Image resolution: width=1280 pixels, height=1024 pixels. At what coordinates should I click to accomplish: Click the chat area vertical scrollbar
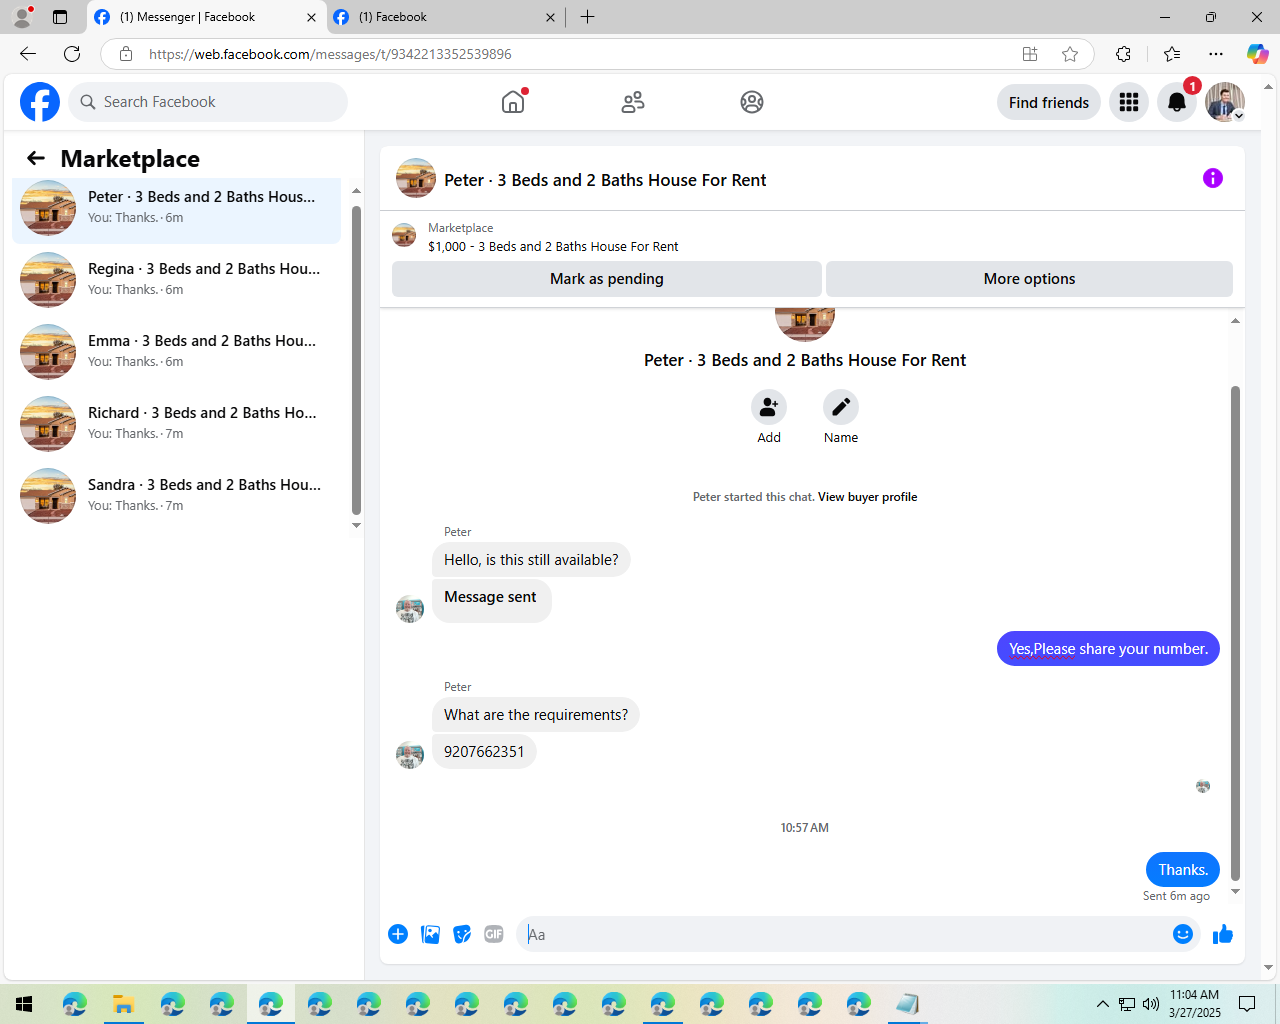1235,632
